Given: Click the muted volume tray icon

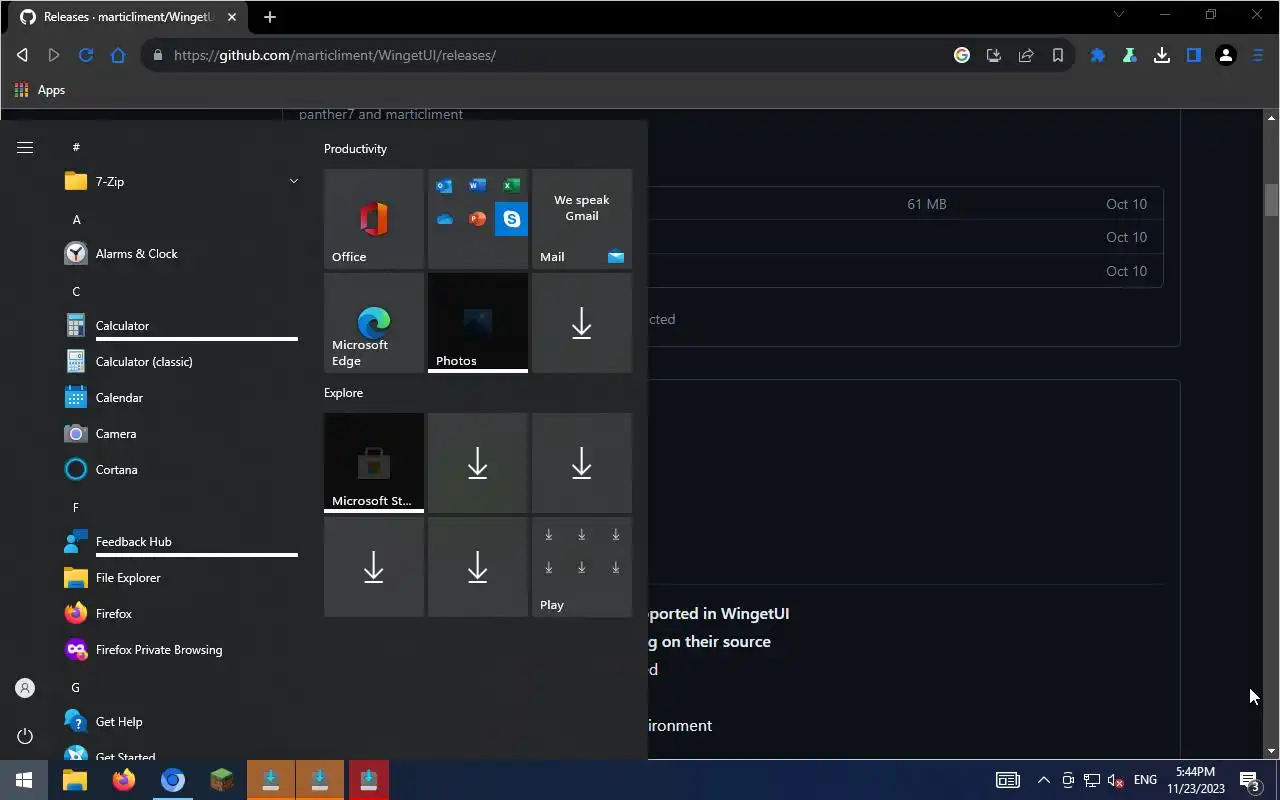Looking at the screenshot, I should 1116,780.
